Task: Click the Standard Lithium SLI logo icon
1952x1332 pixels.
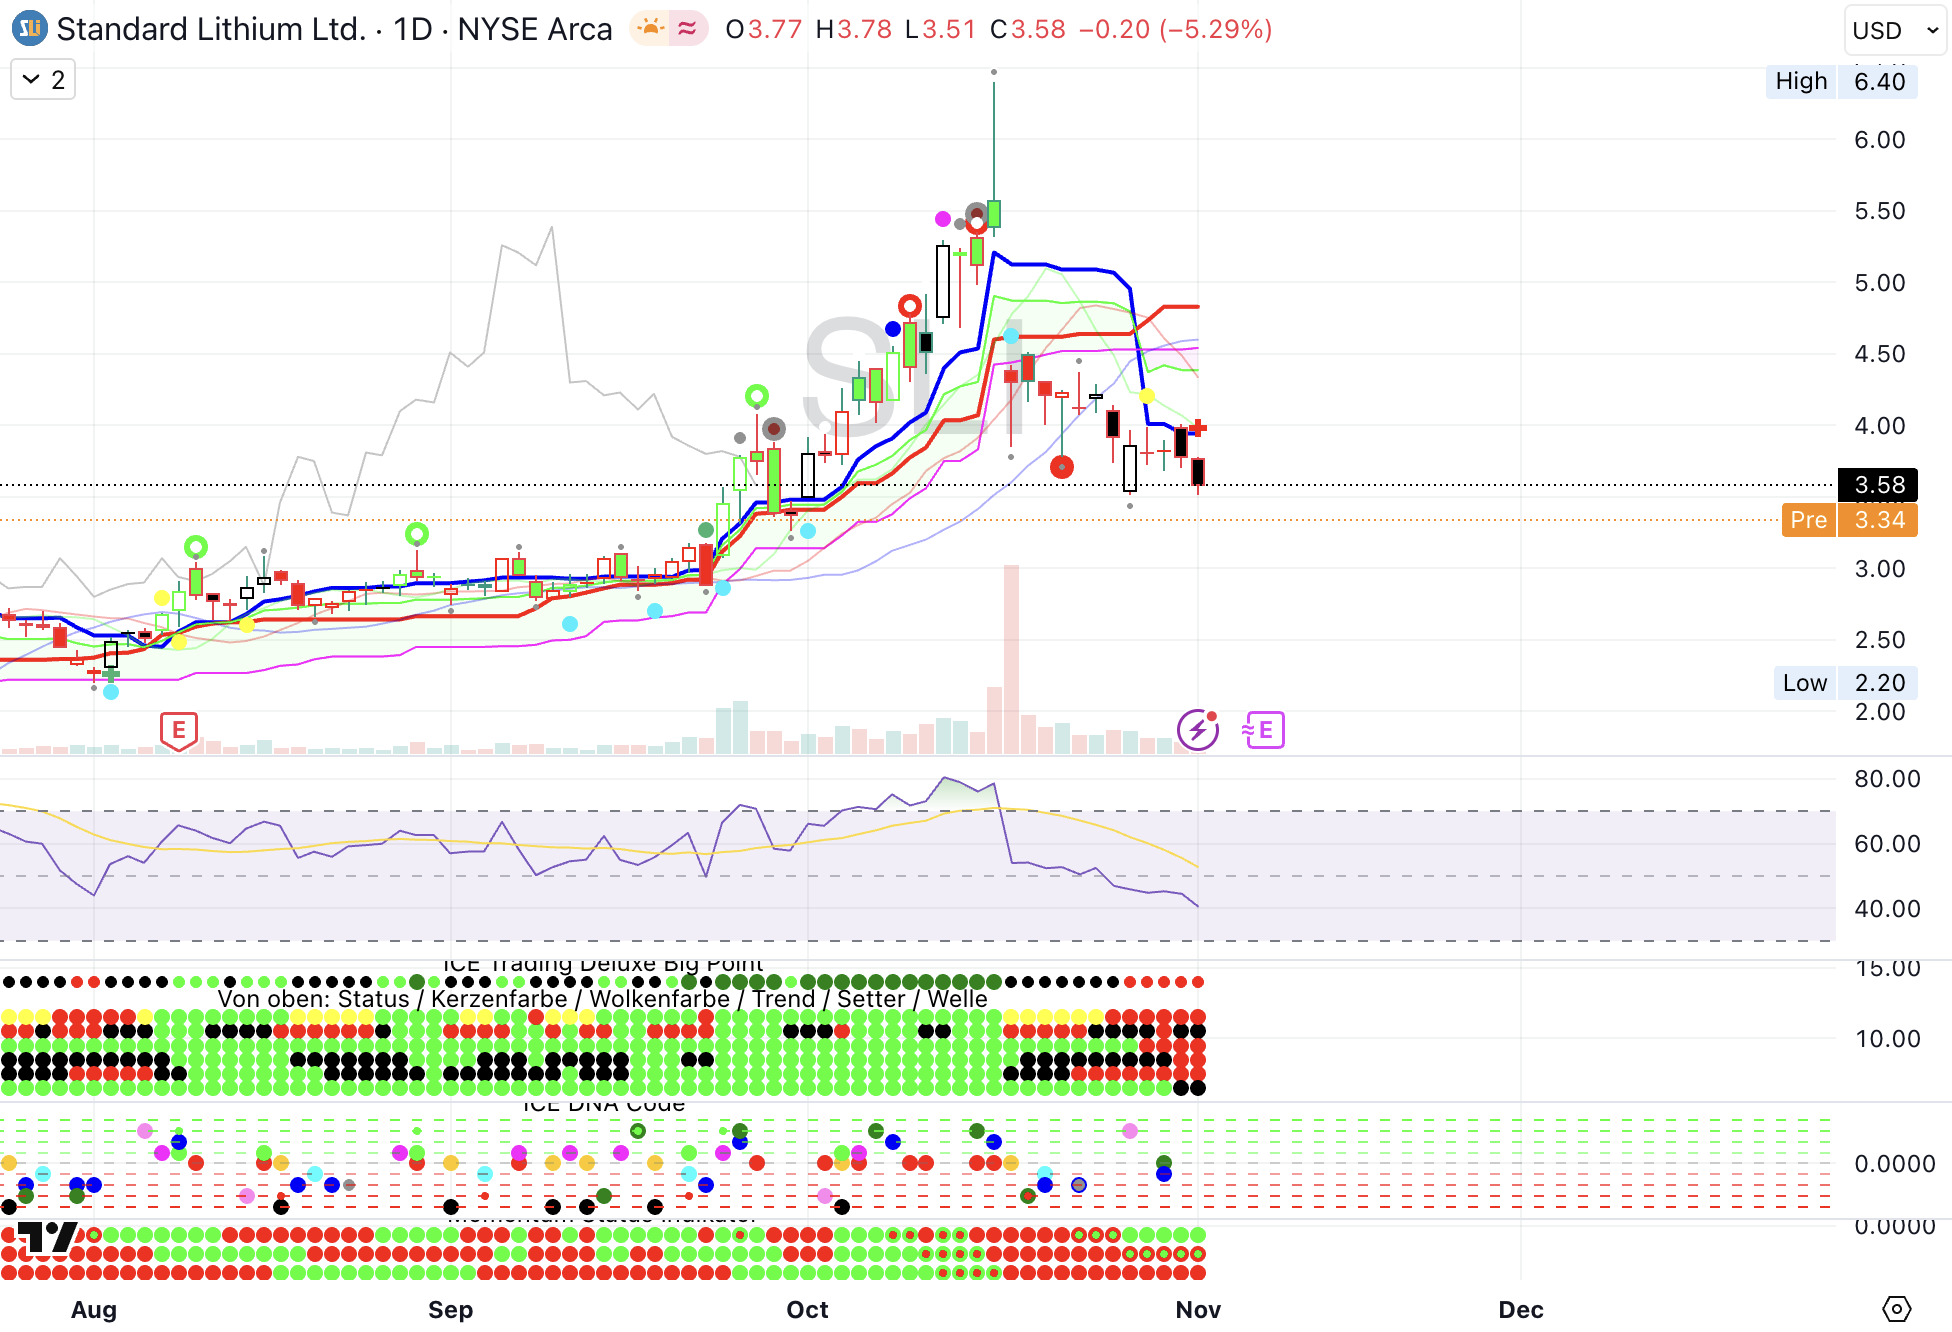Action: coord(30,29)
